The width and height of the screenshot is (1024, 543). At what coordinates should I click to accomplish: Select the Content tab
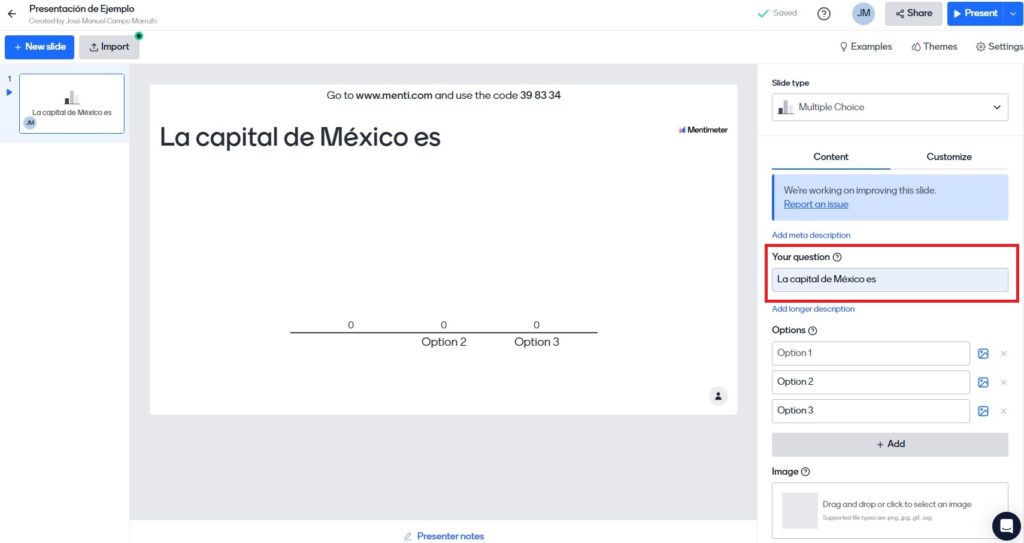click(x=830, y=157)
